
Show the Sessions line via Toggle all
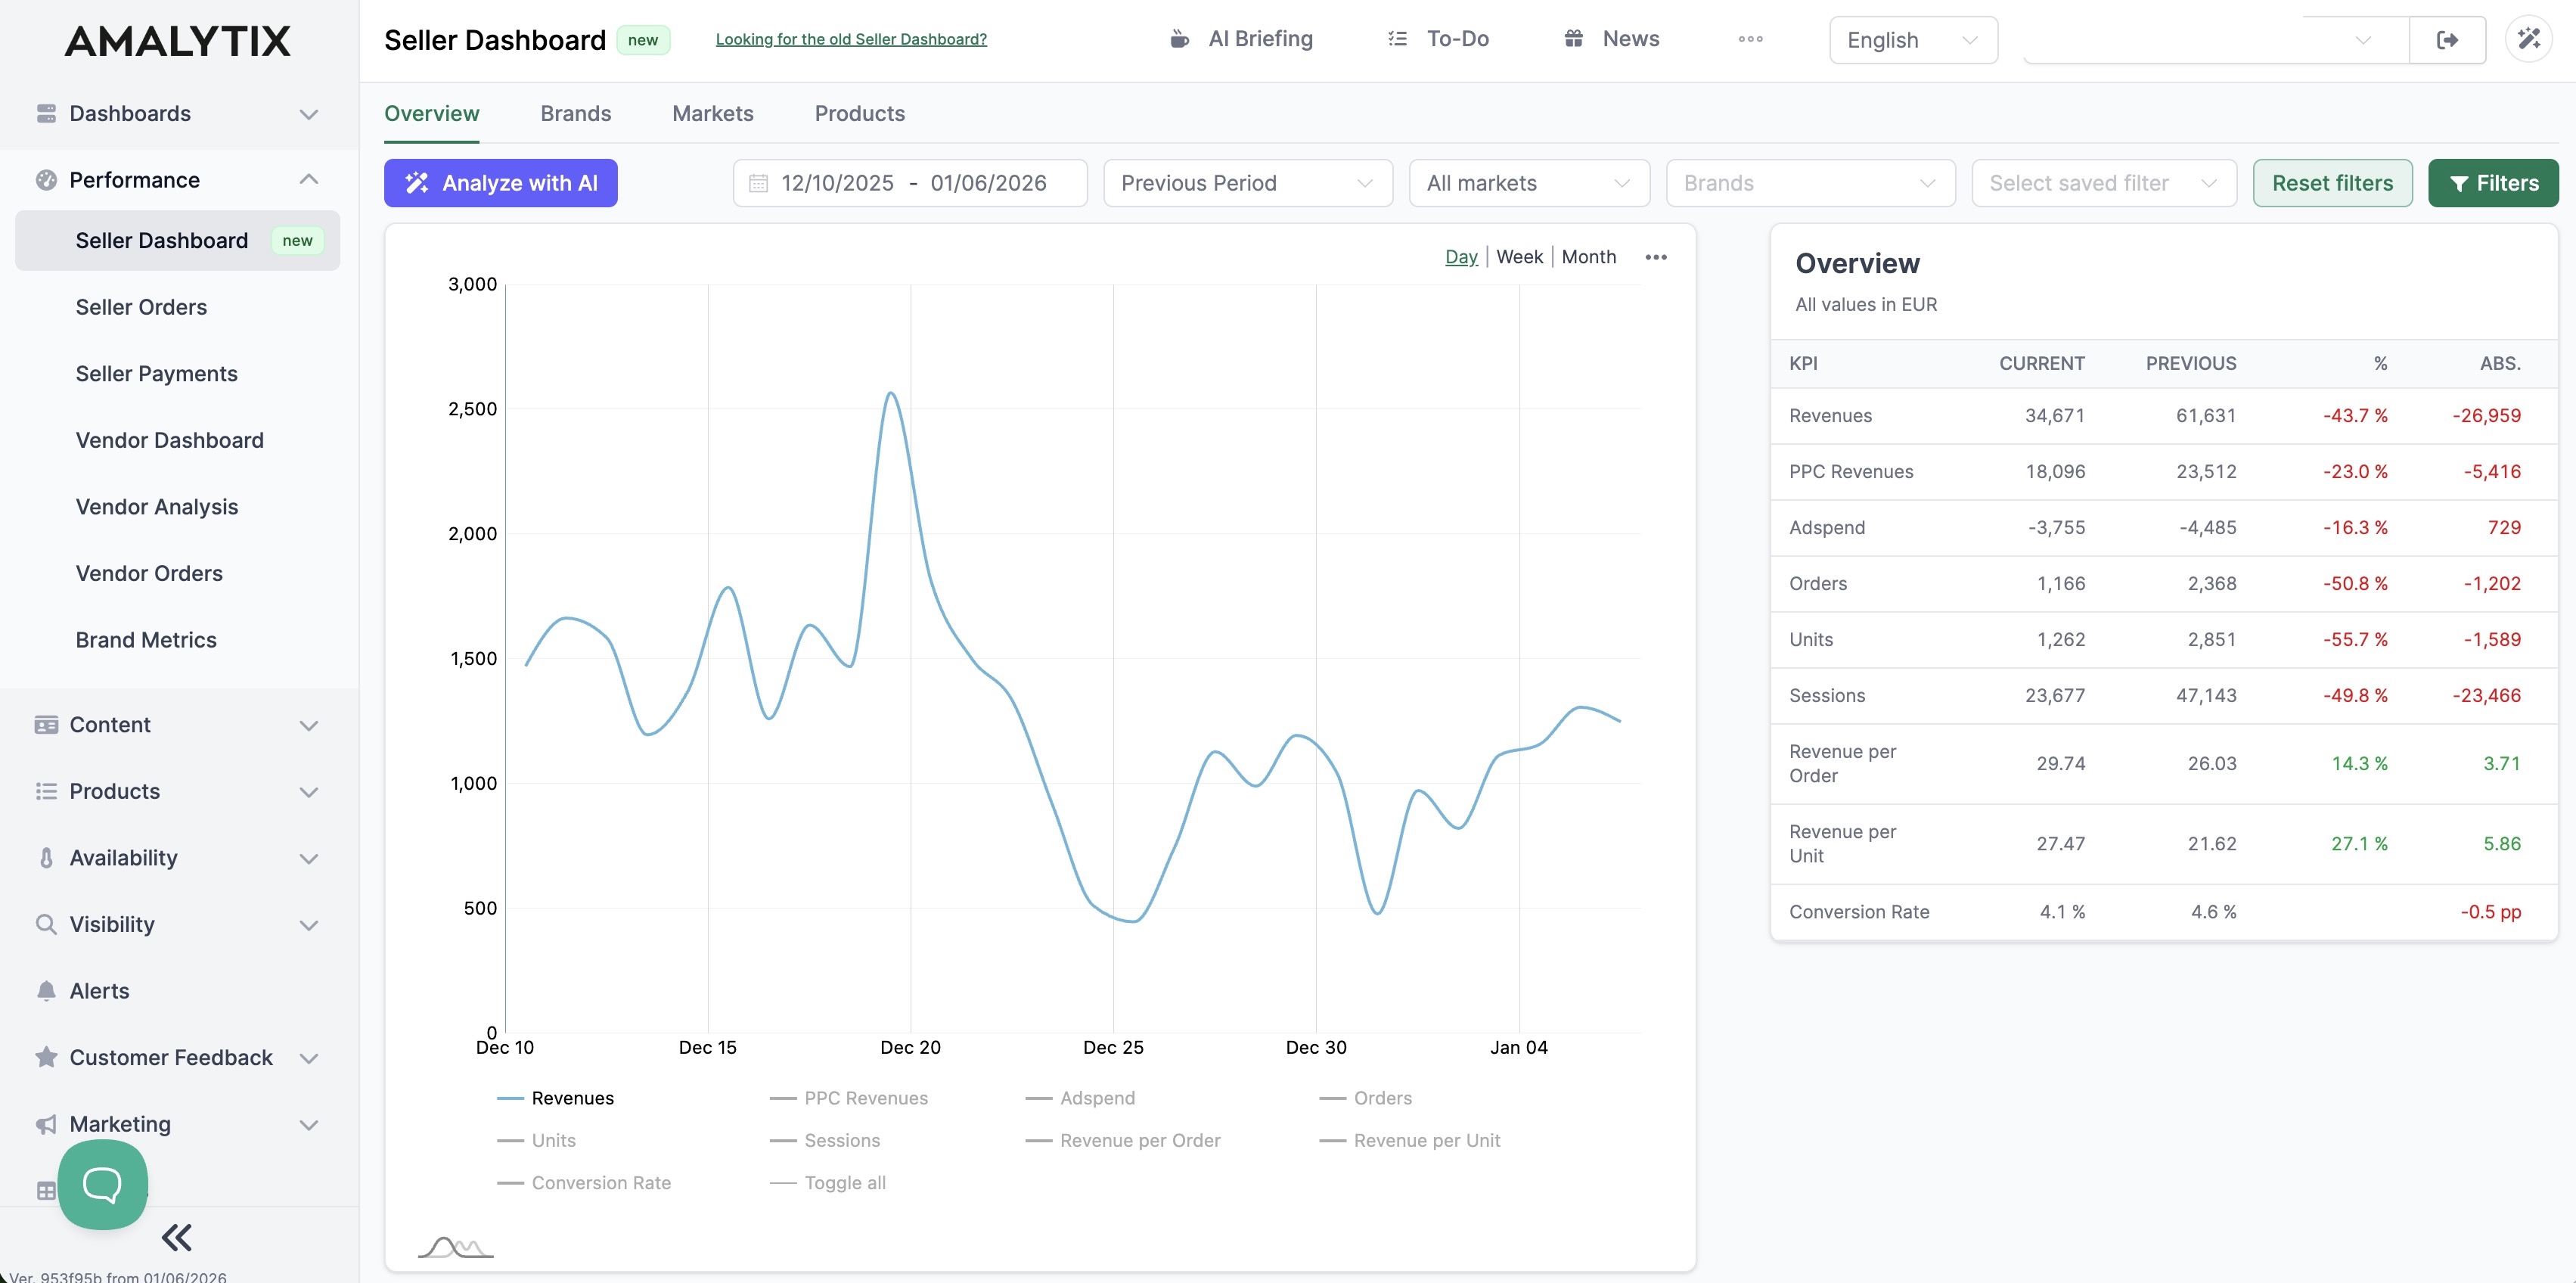(845, 1182)
